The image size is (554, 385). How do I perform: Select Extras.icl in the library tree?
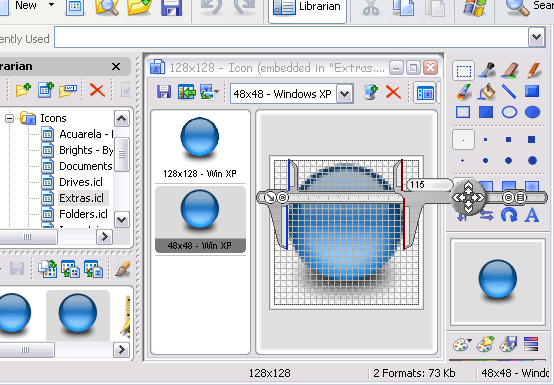pos(81,198)
